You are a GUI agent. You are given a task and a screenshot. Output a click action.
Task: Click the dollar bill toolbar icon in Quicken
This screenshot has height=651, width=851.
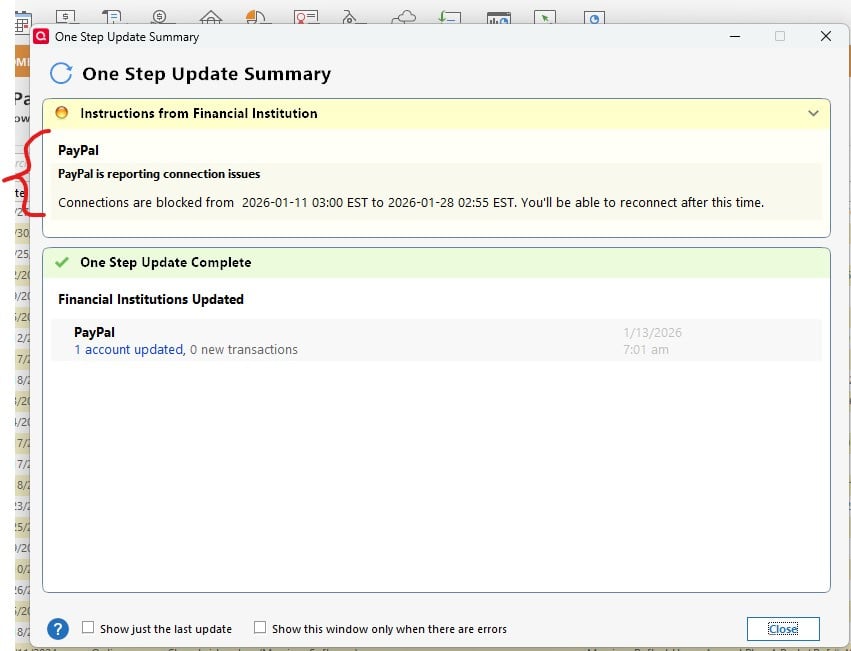click(x=66, y=17)
